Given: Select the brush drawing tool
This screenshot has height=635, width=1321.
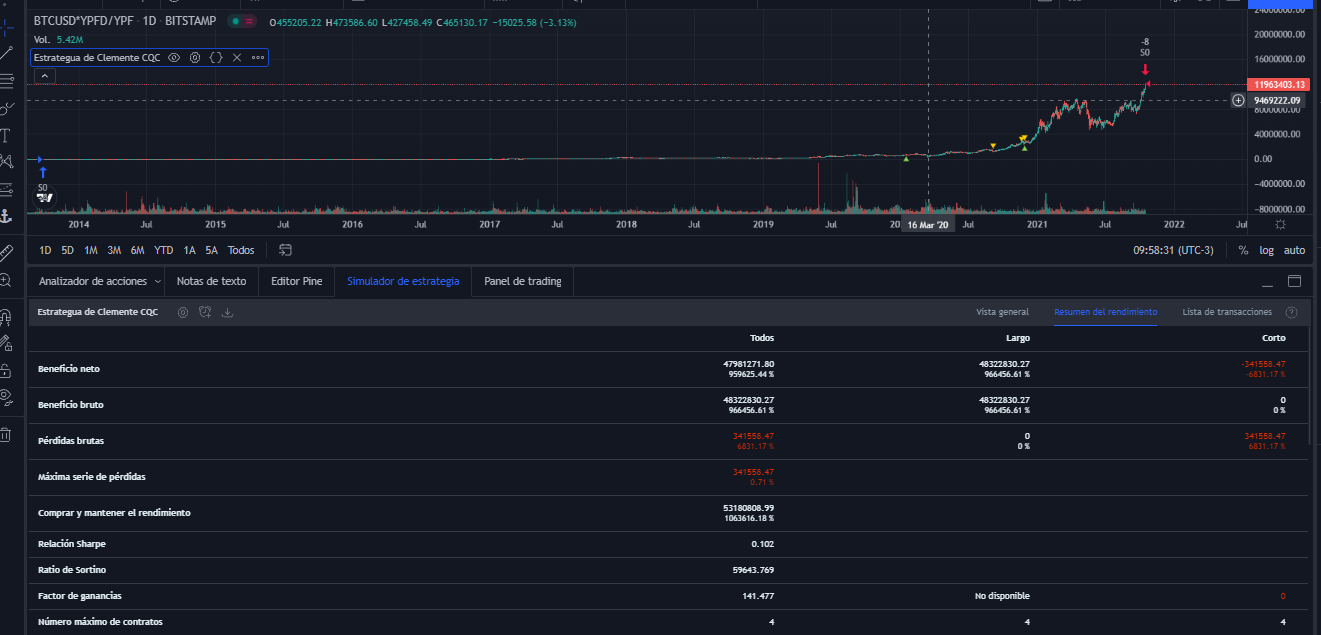Looking at the screenshot, I should click(x=5, y=108).
